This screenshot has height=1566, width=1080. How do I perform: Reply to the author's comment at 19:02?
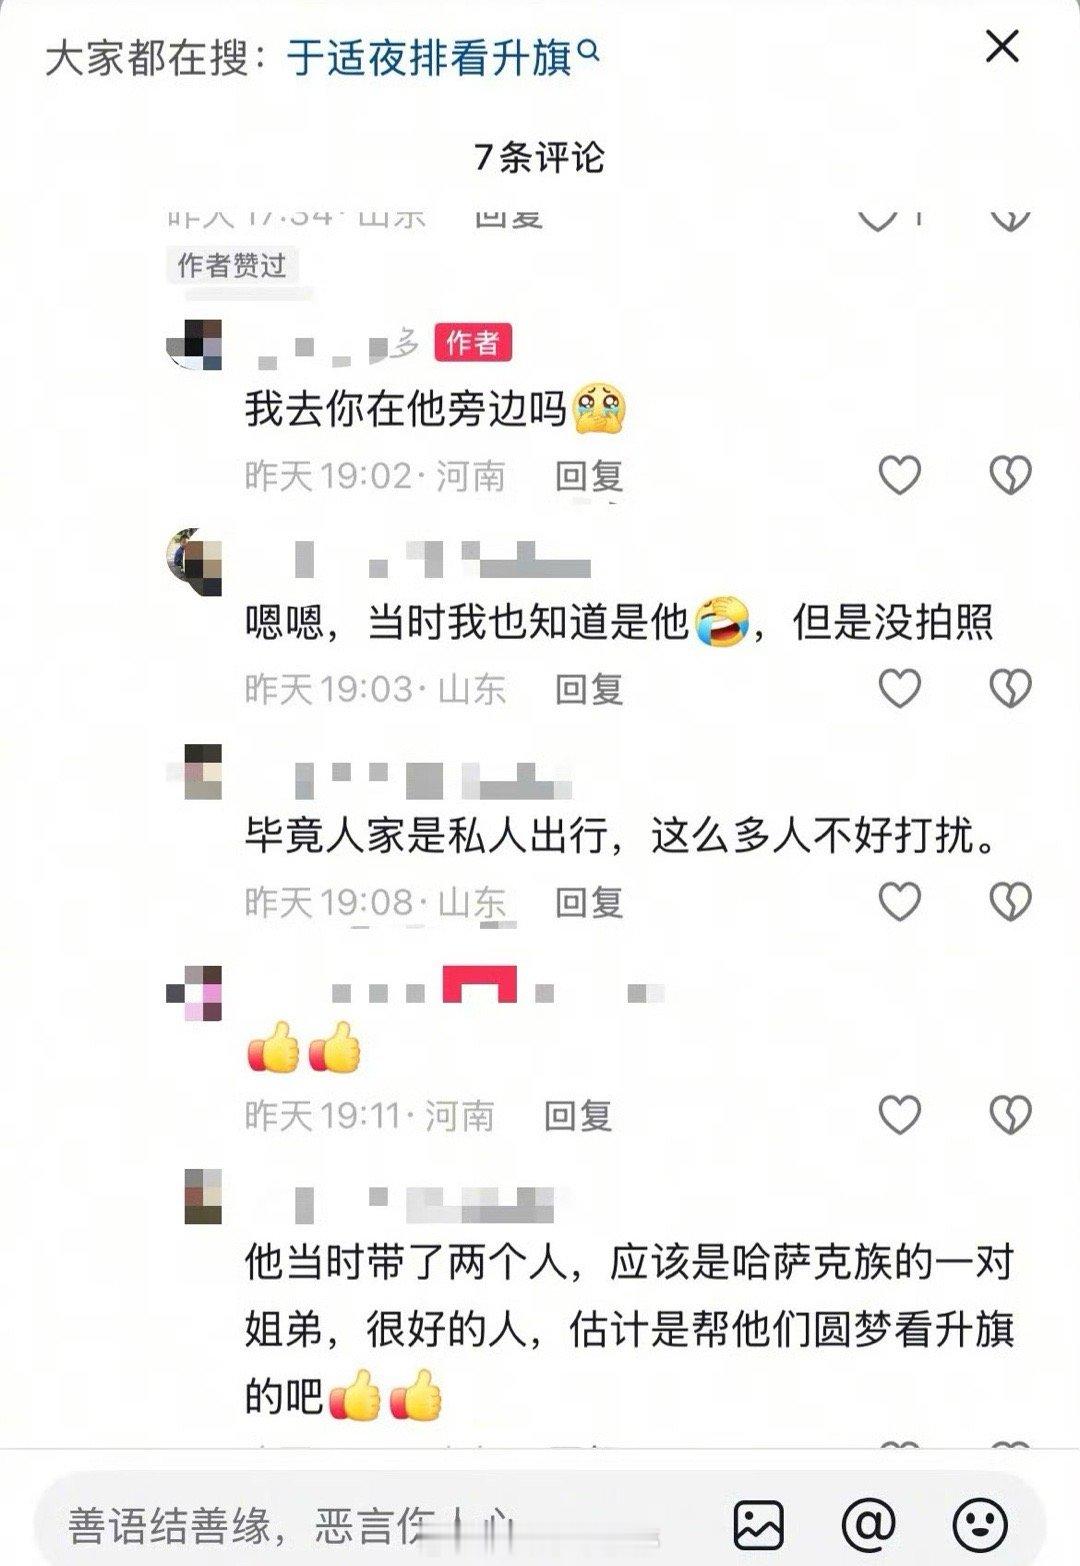tap(589, 476)
